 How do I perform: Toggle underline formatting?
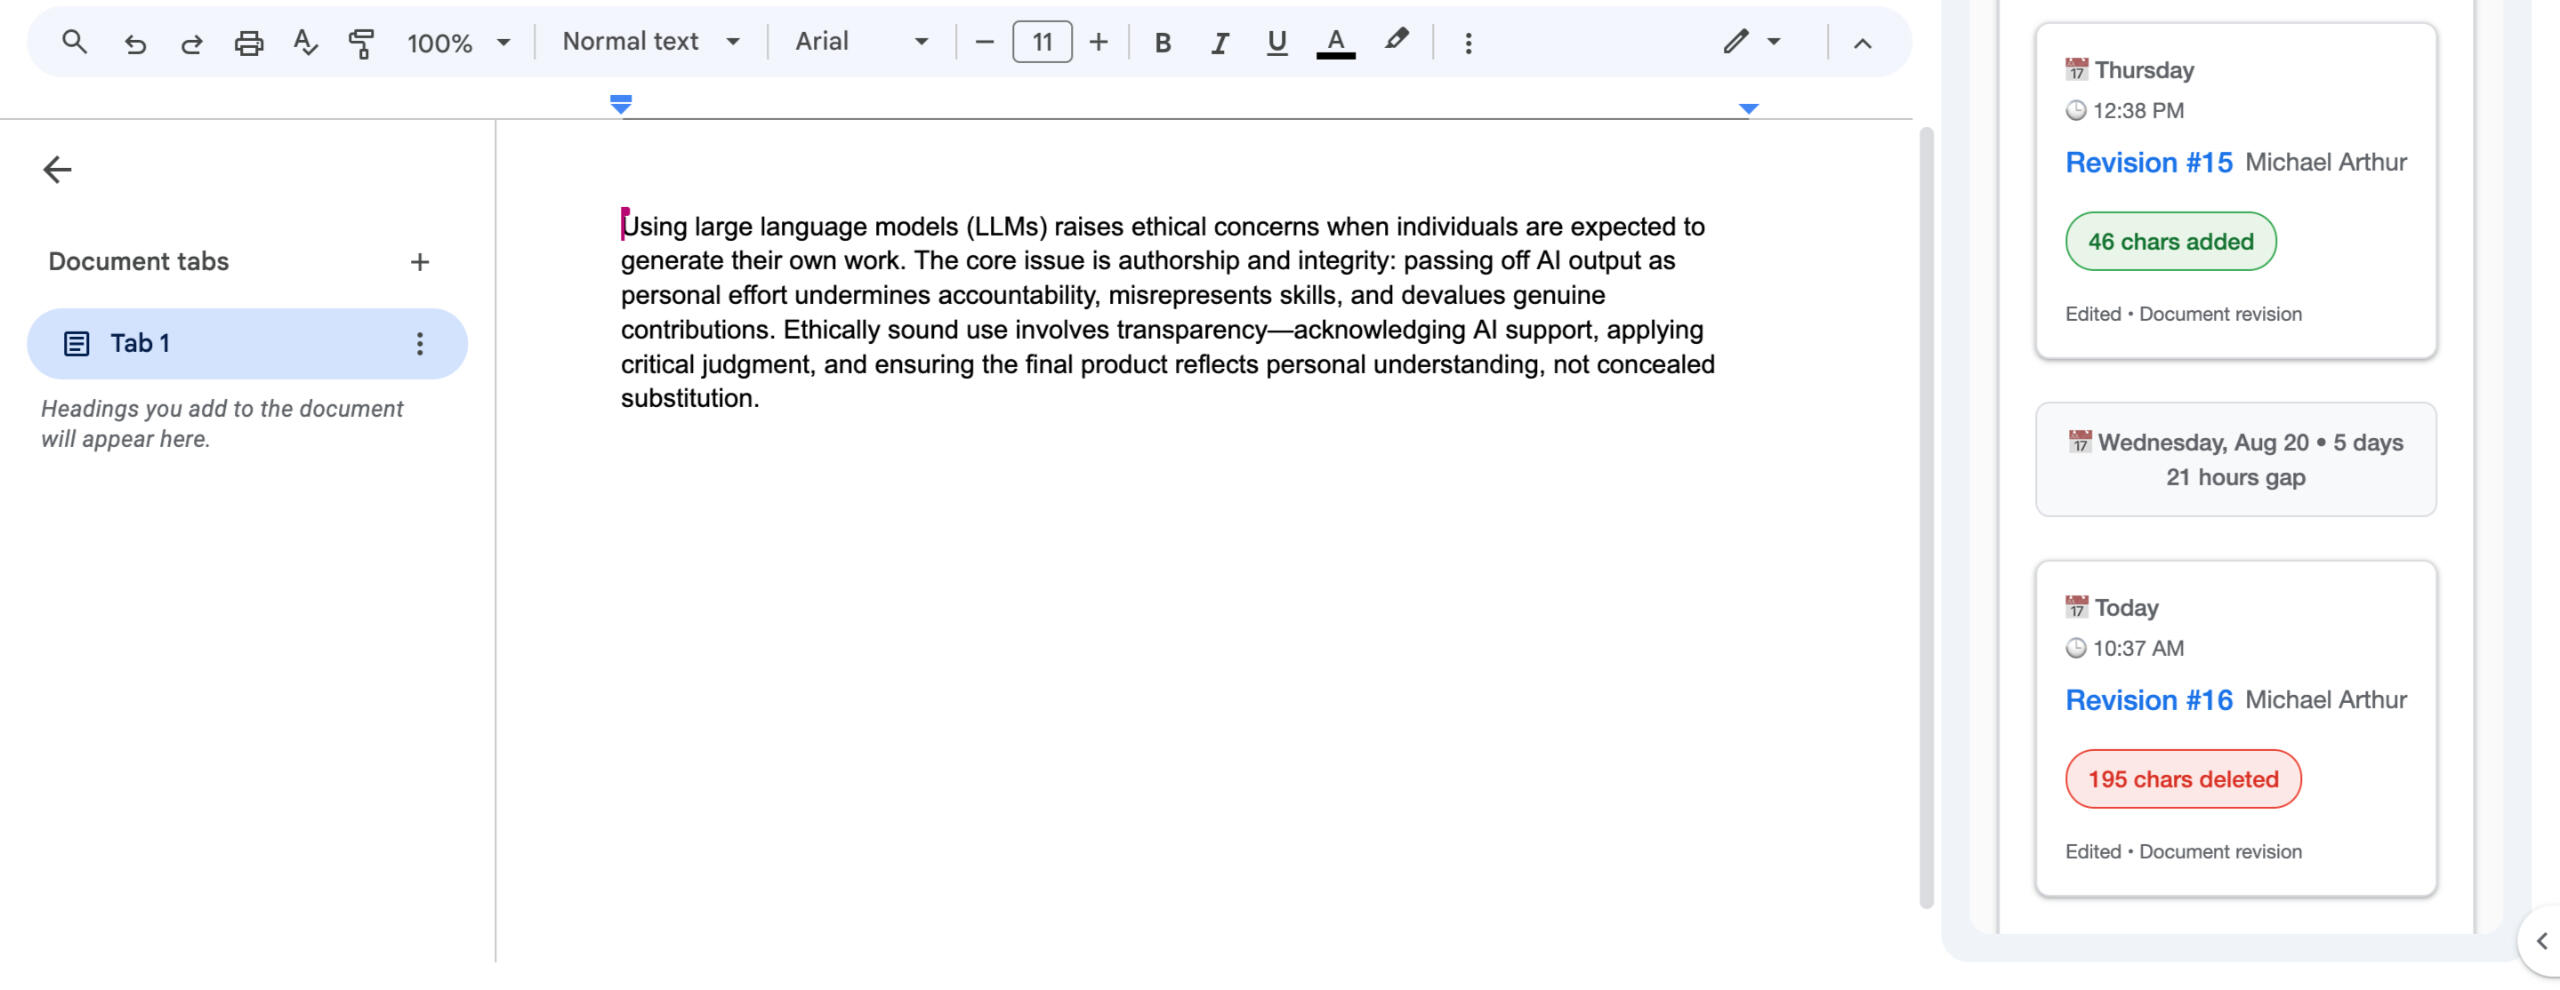point(1276,43)
